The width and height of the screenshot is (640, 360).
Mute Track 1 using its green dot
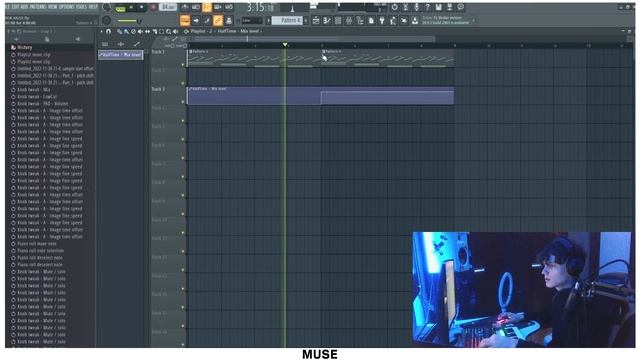click(183, 64)
